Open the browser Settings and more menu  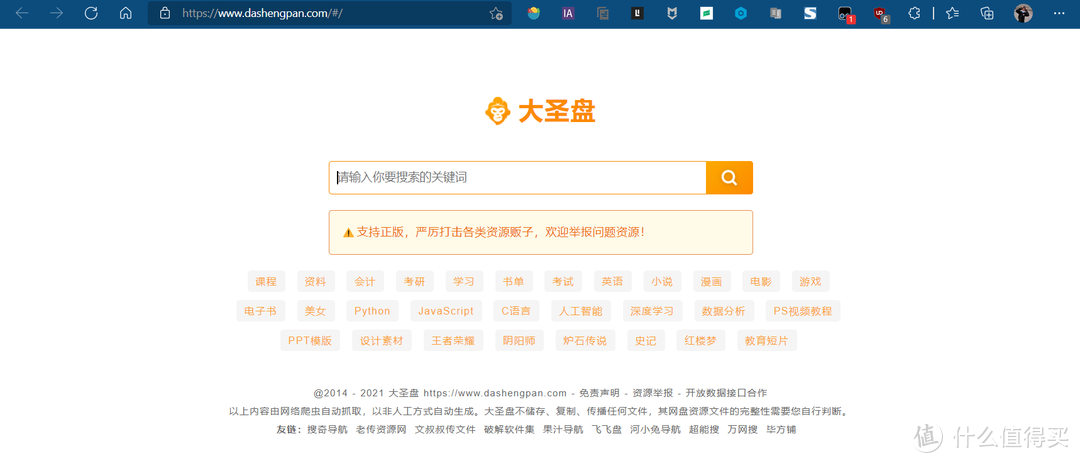(1059, 13)
